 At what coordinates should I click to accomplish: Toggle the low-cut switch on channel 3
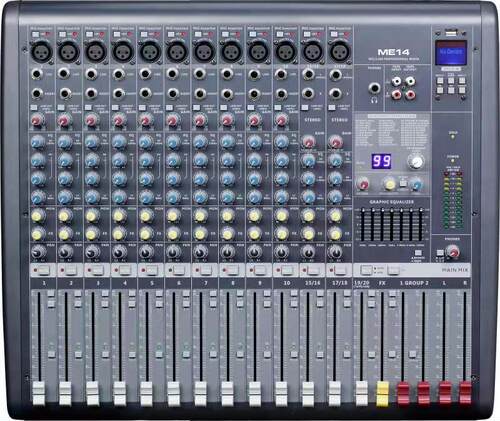(88, 108)
